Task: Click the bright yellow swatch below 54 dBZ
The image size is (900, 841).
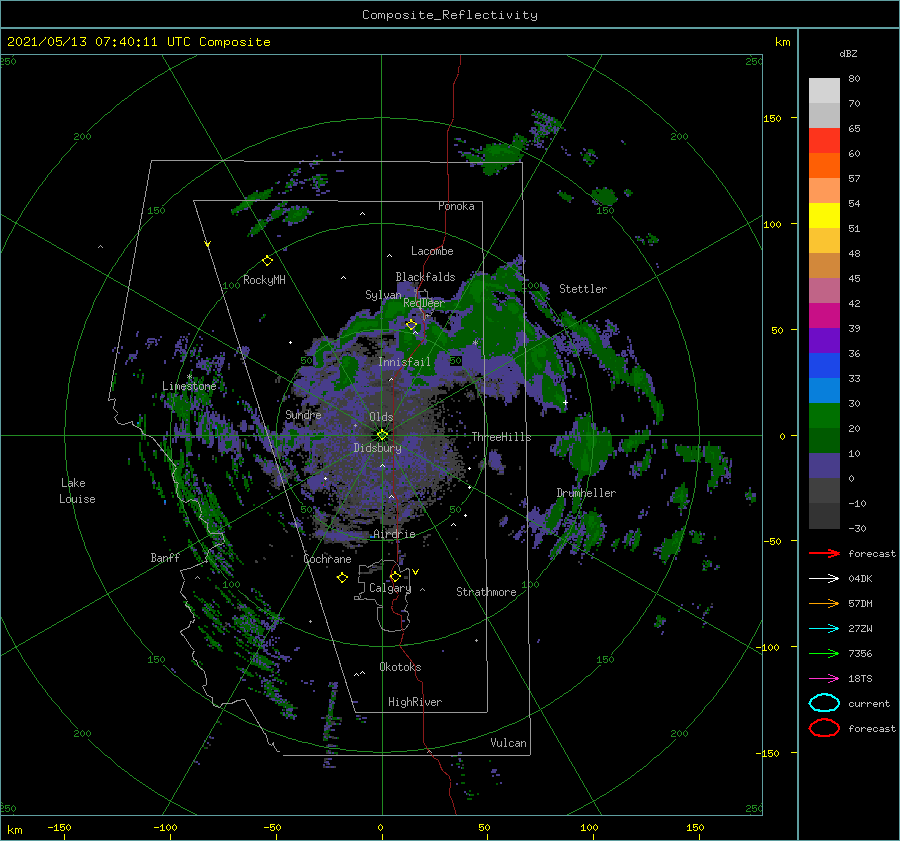Action: [824, 215]
